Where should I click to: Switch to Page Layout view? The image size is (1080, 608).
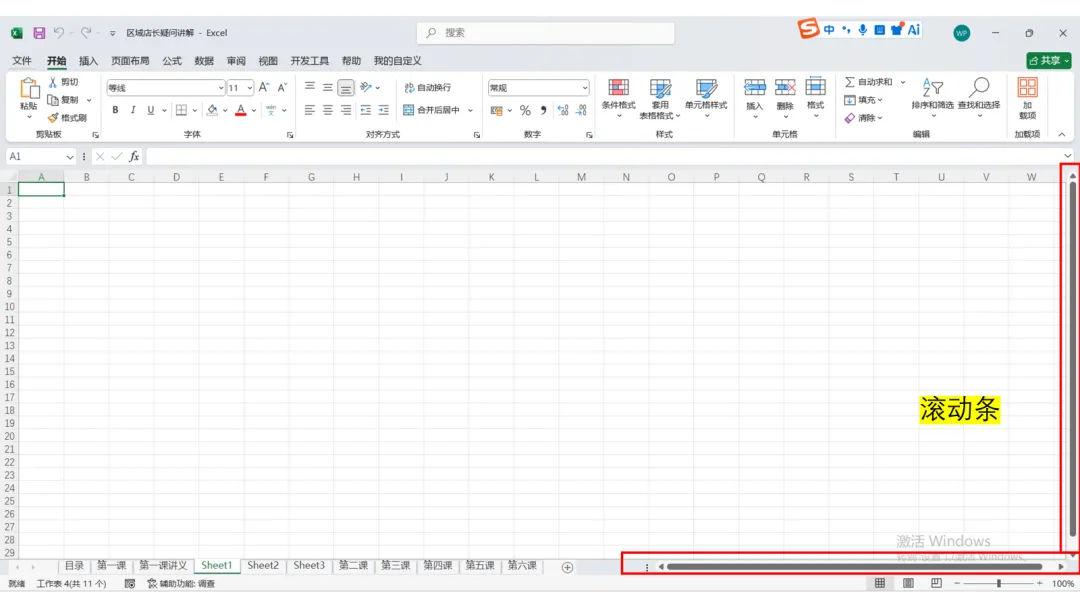point(908,583)
